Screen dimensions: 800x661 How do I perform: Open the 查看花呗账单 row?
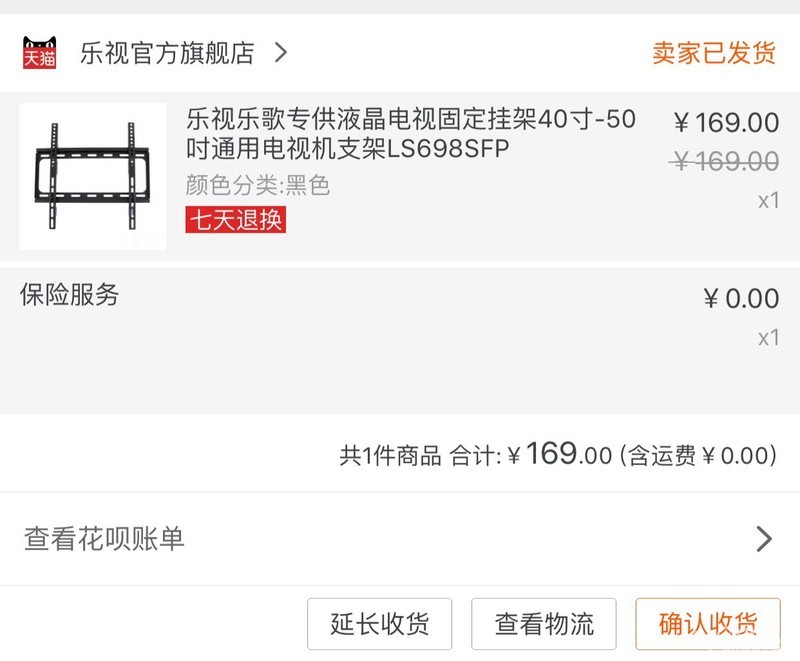(400, 539)
